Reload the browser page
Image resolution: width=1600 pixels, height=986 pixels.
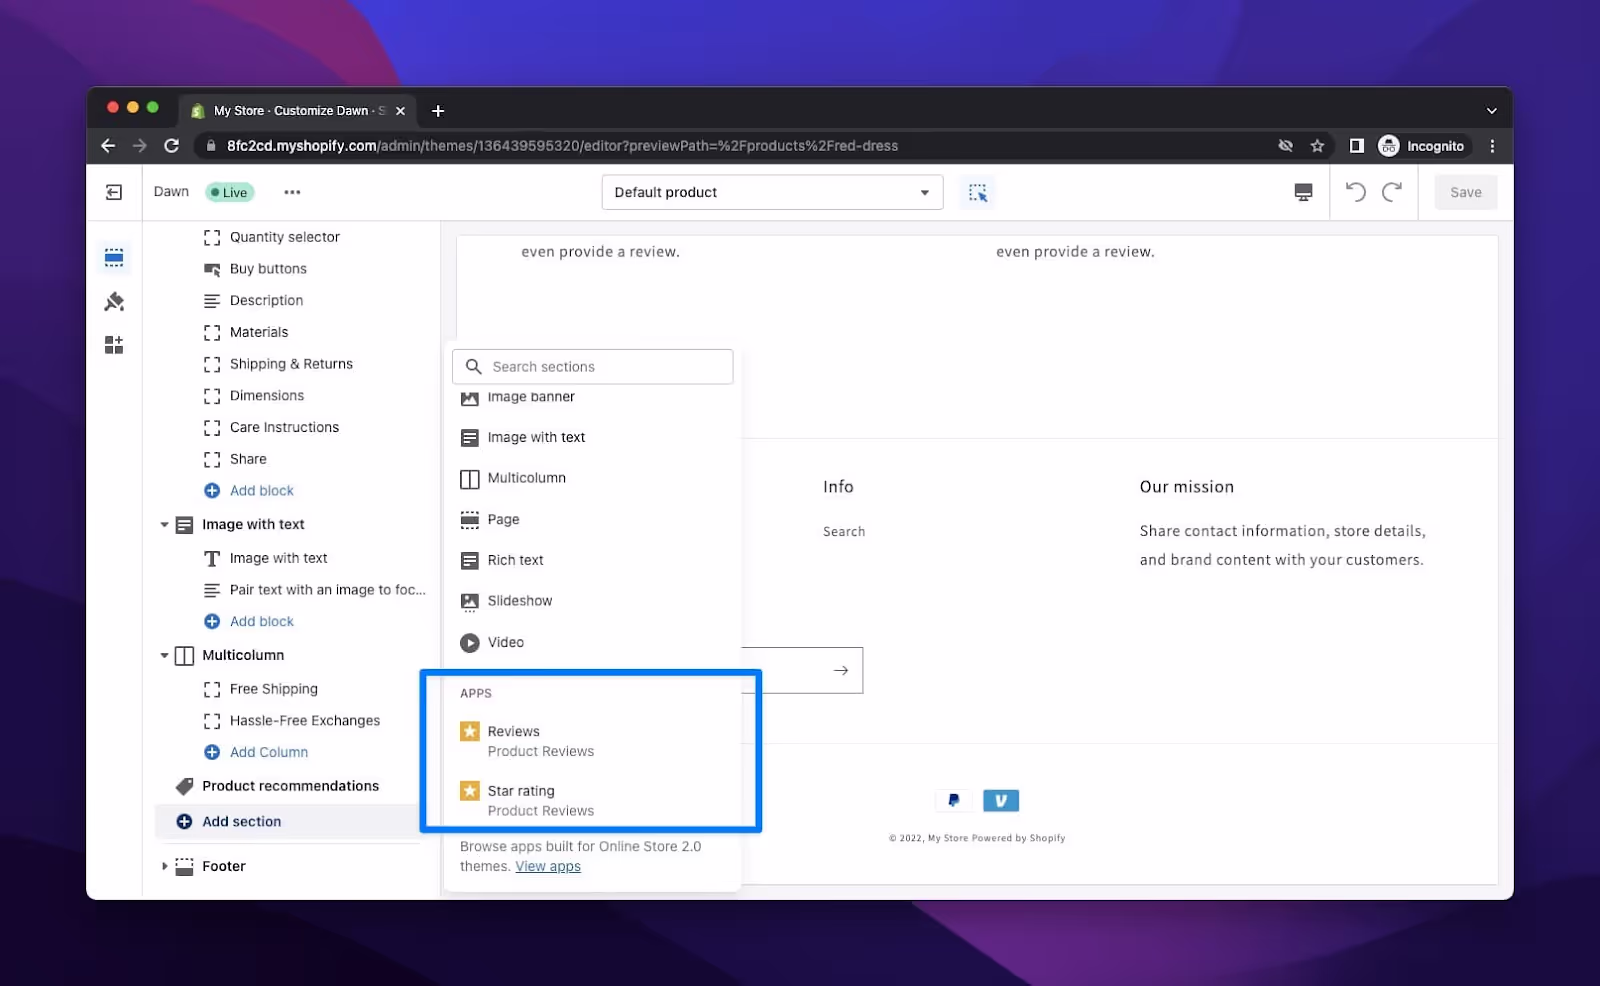pos(172,146)
